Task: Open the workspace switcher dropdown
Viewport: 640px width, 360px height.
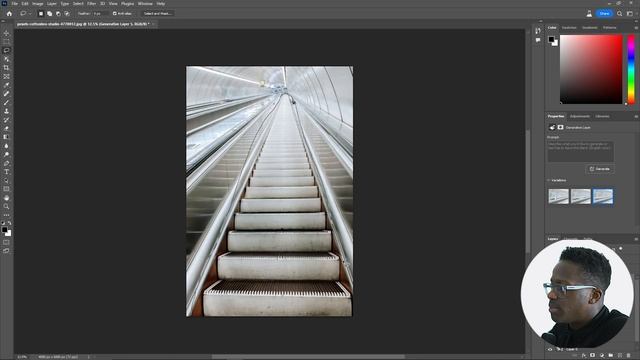Action: tap(630, 13)
